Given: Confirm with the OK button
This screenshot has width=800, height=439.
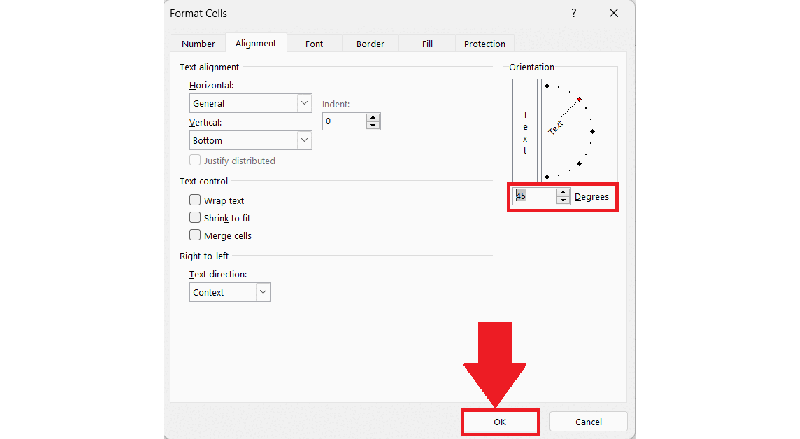Looking at the screenshot, I should (500, 422).
